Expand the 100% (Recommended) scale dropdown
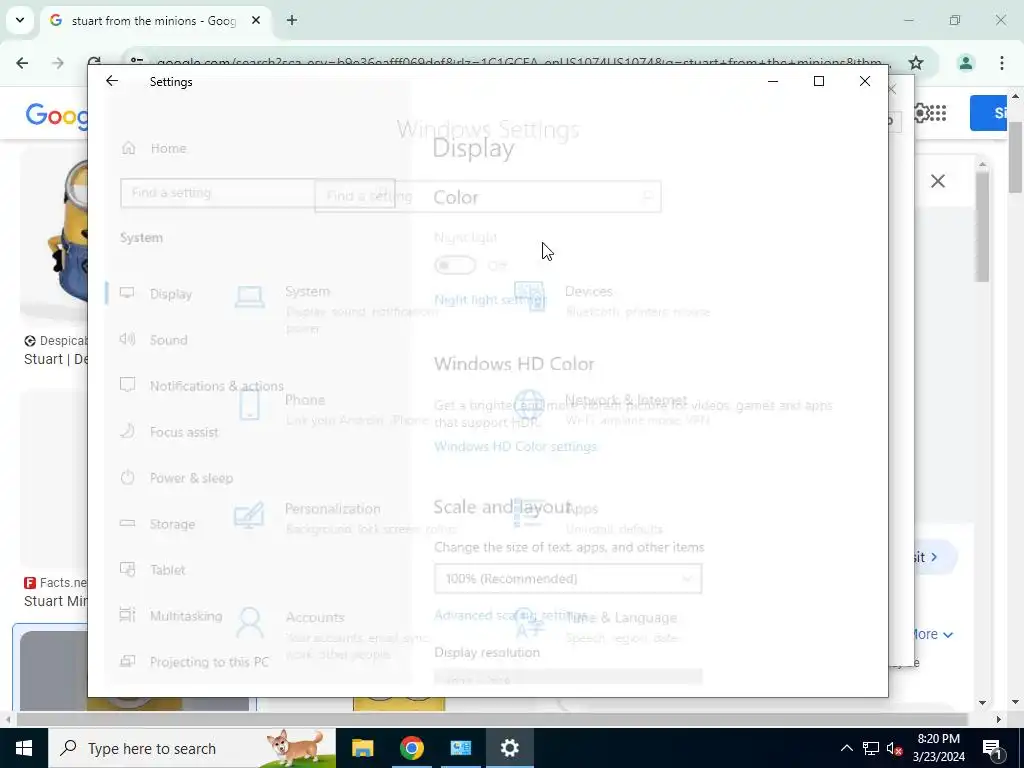Viewport: 1024px width, 768px height. pos(568,579)
